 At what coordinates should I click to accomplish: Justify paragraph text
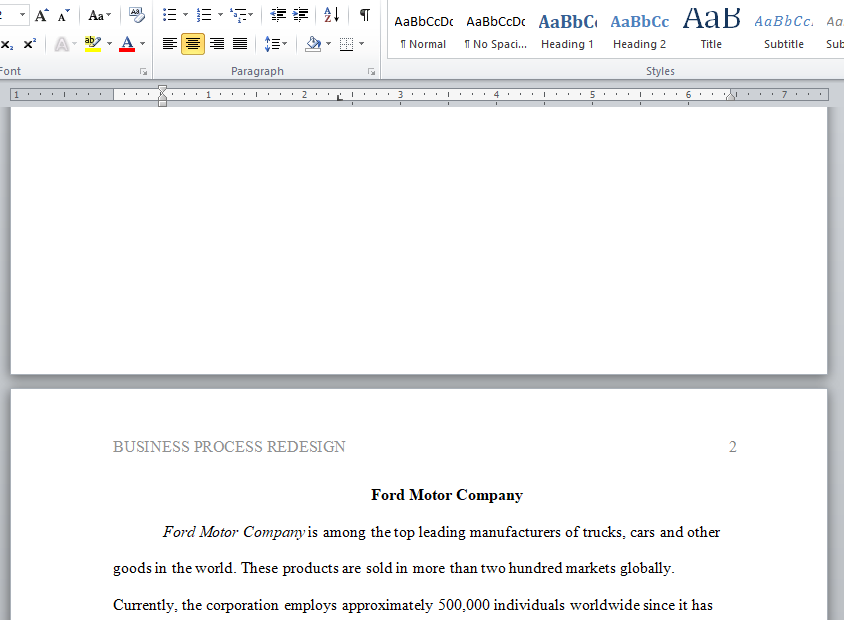tap(240, 44)
